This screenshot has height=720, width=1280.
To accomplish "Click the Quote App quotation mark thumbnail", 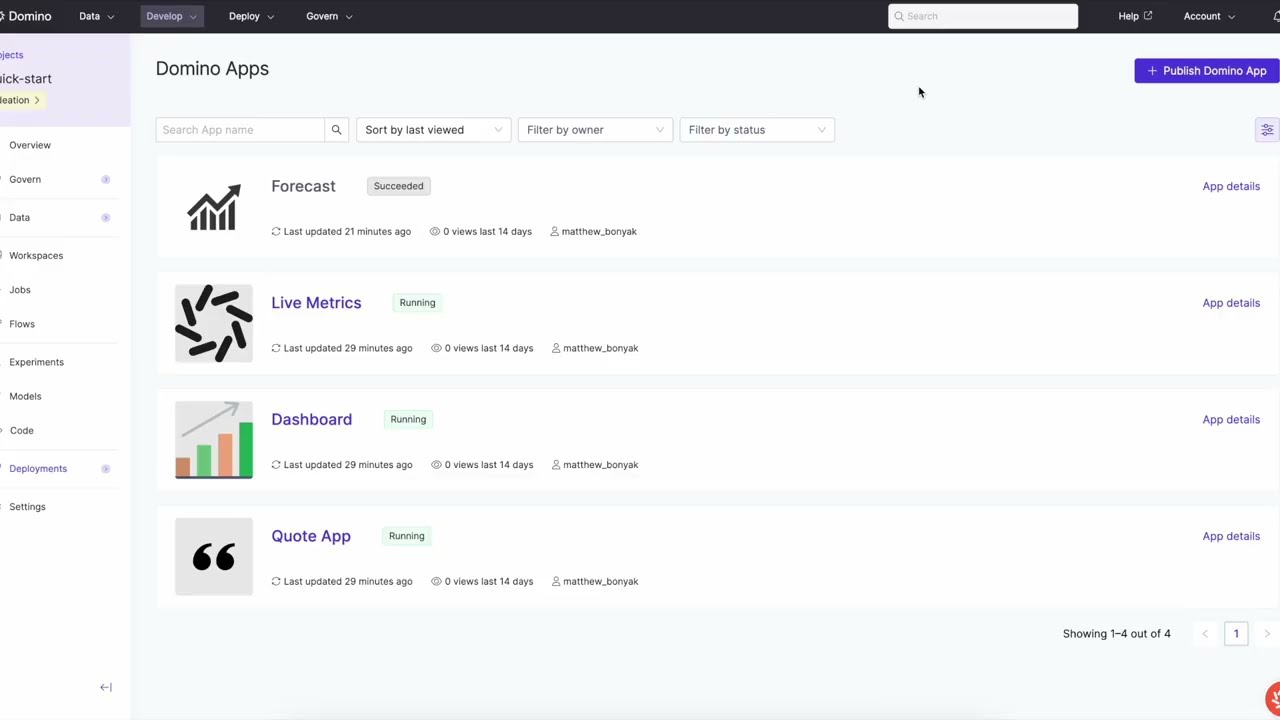I will tap(214, 557).
